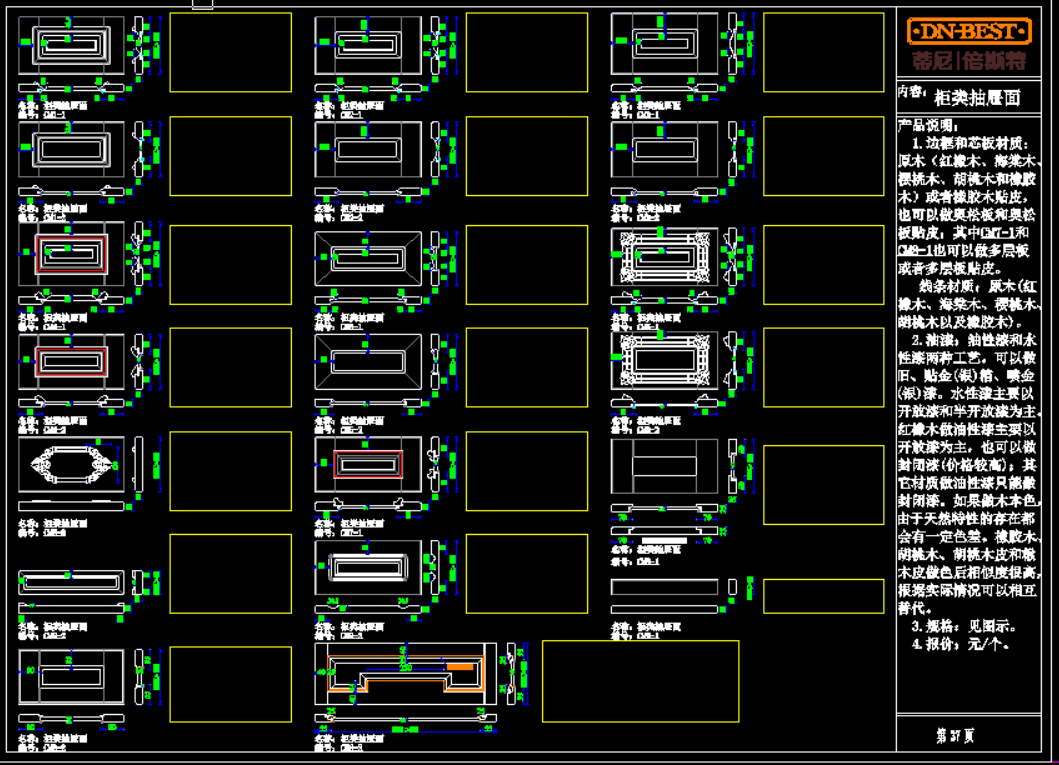Select the beveled drawer face with diagonal corners
The height and width of the screenshot is (765, 1059).
(367, 254)
